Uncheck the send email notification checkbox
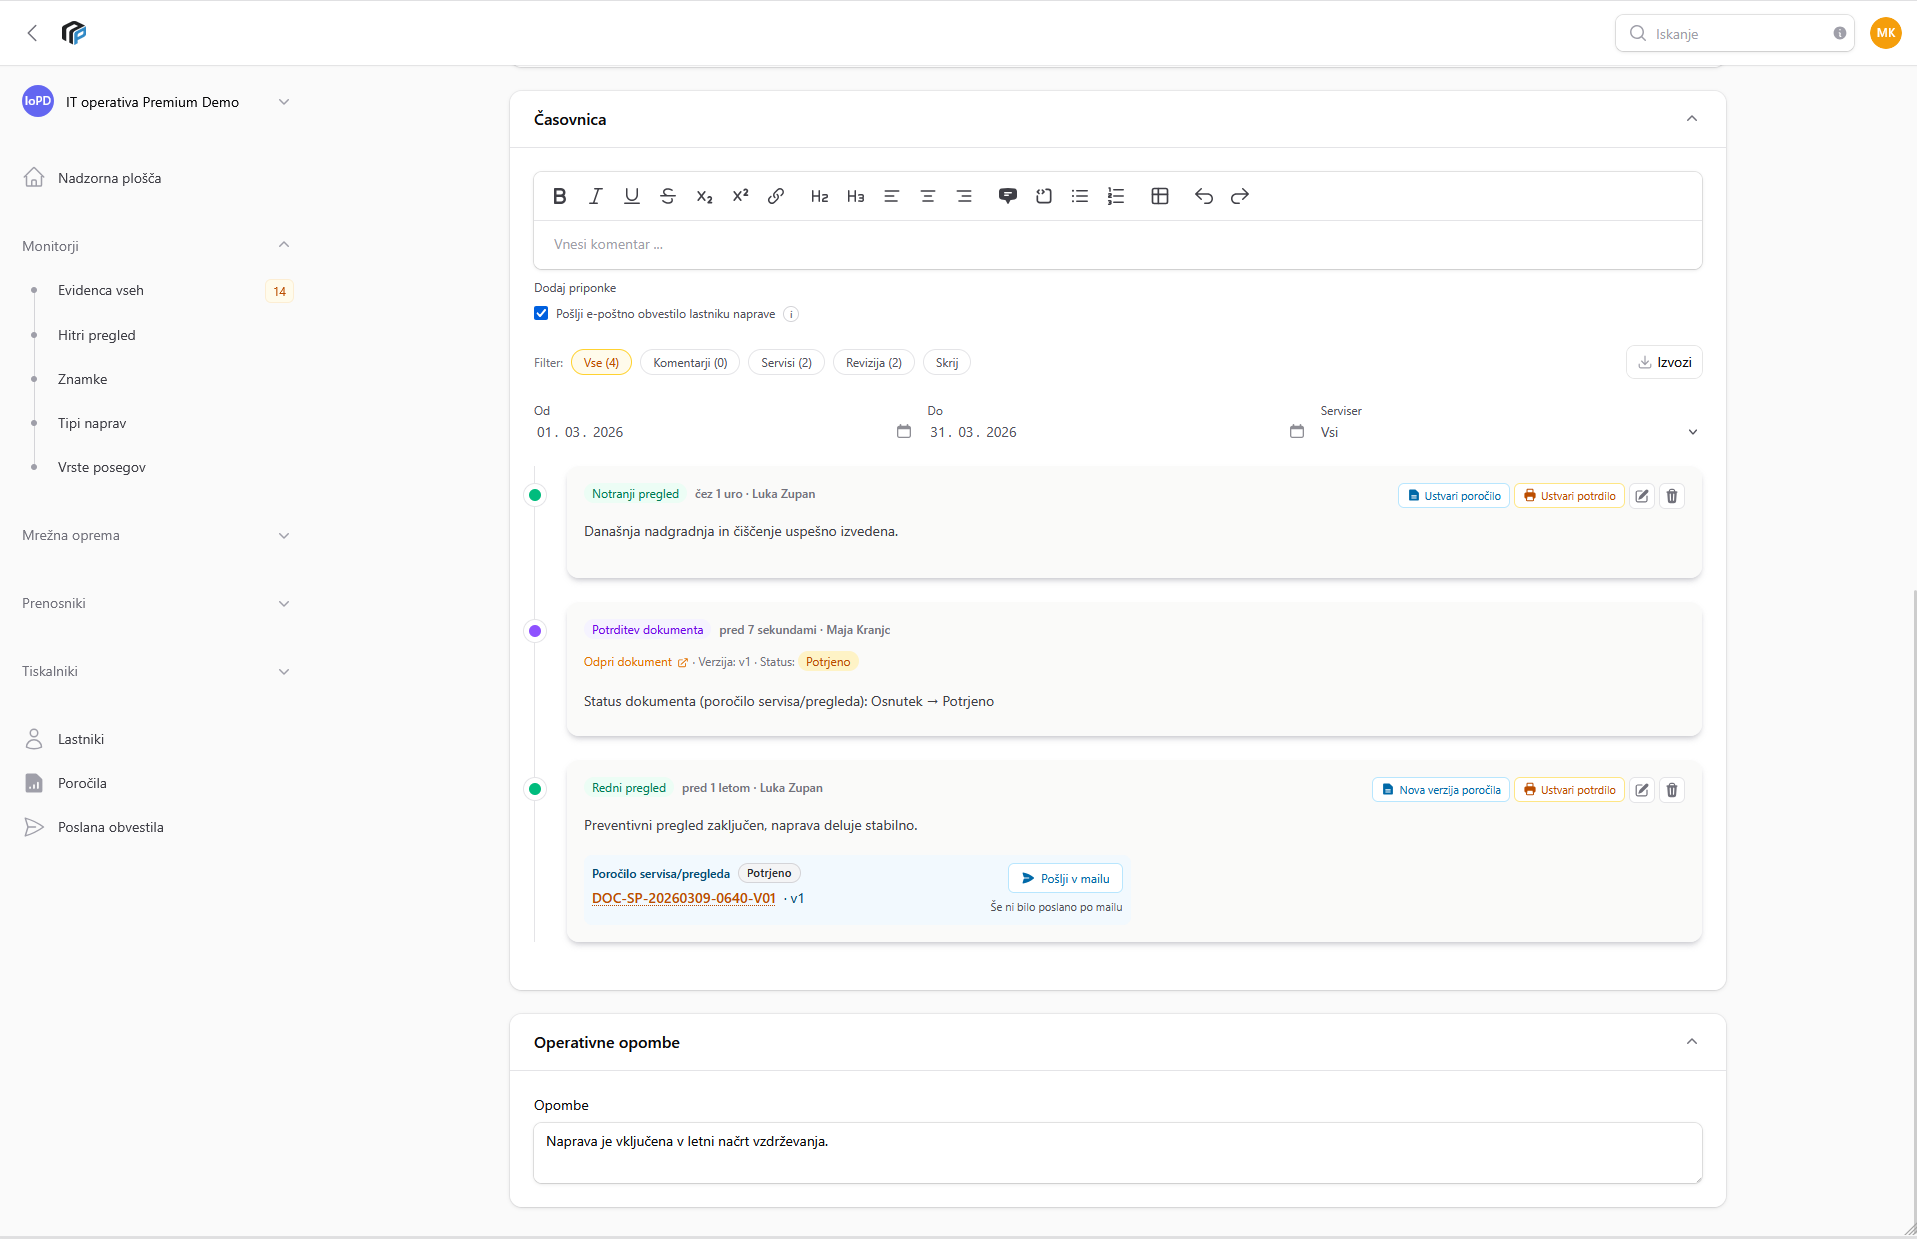Image resolution: width=1917 pixels, height=1239 pixels. (541, 314)
